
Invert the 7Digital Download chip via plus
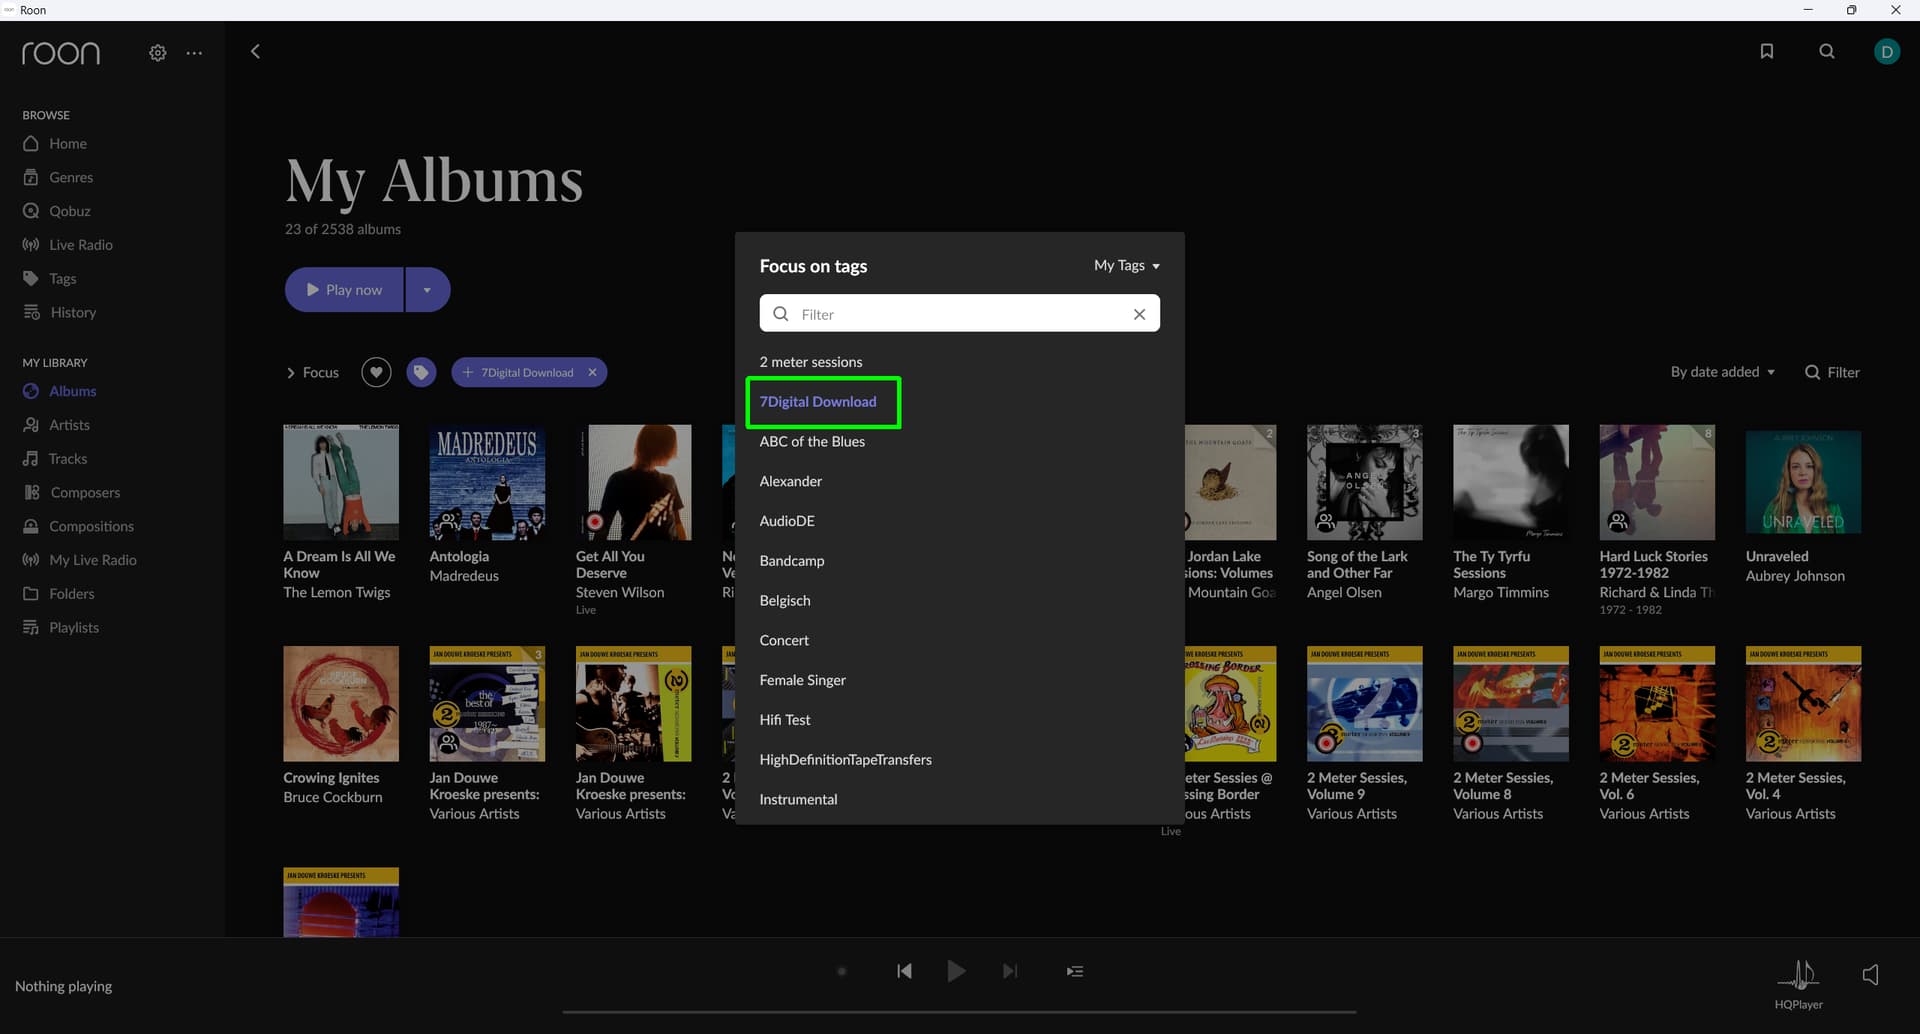(x=467, y=372)
